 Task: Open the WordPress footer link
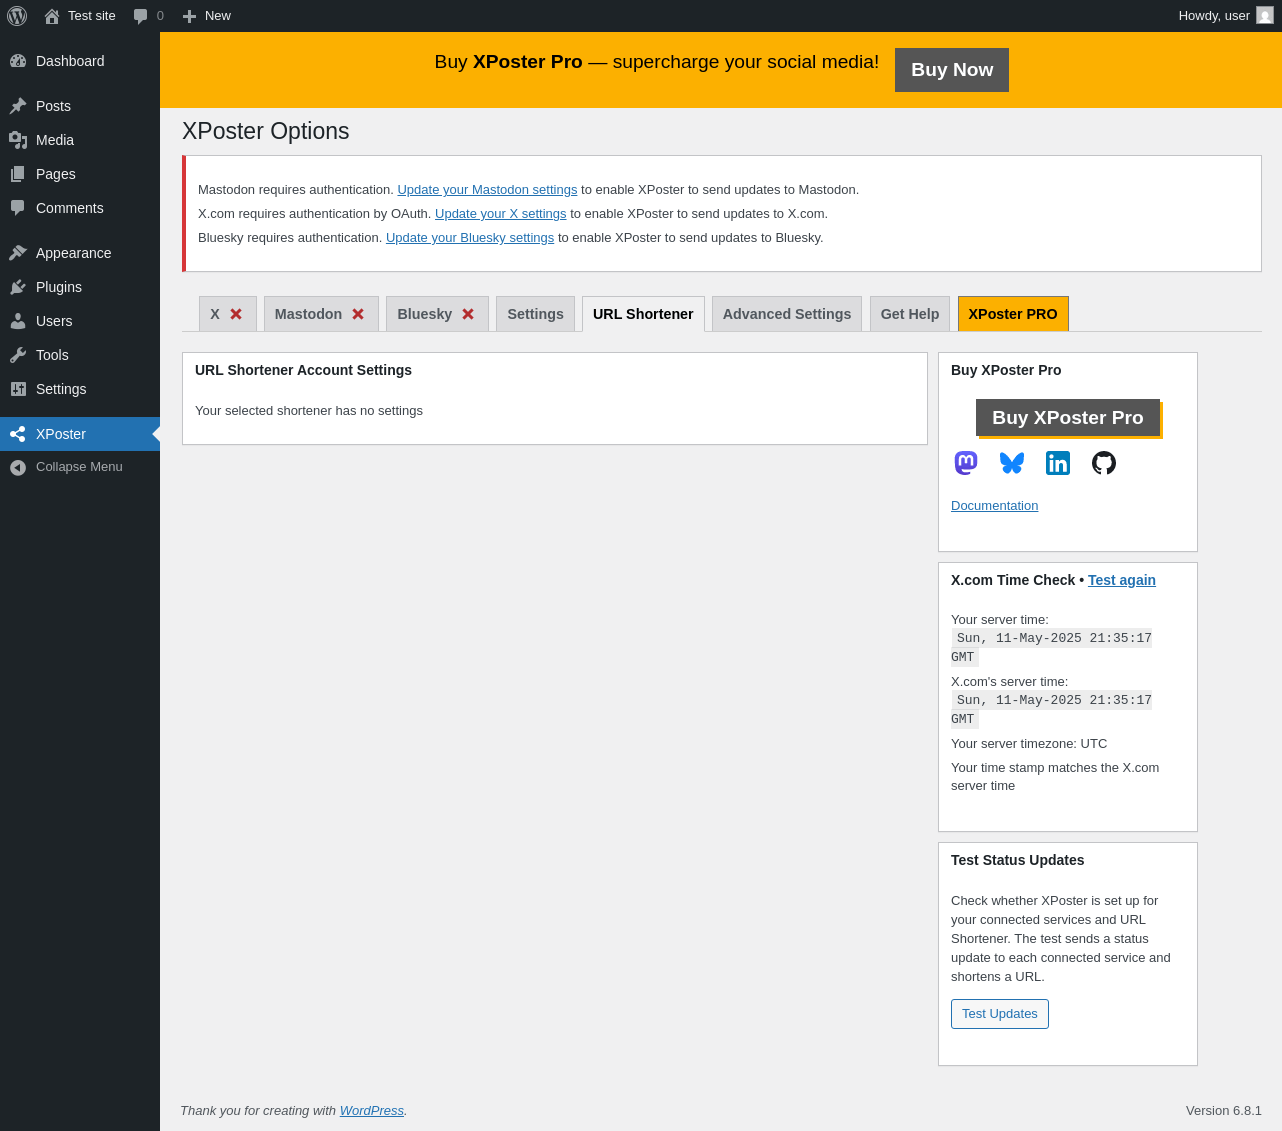pos(372,1111)
